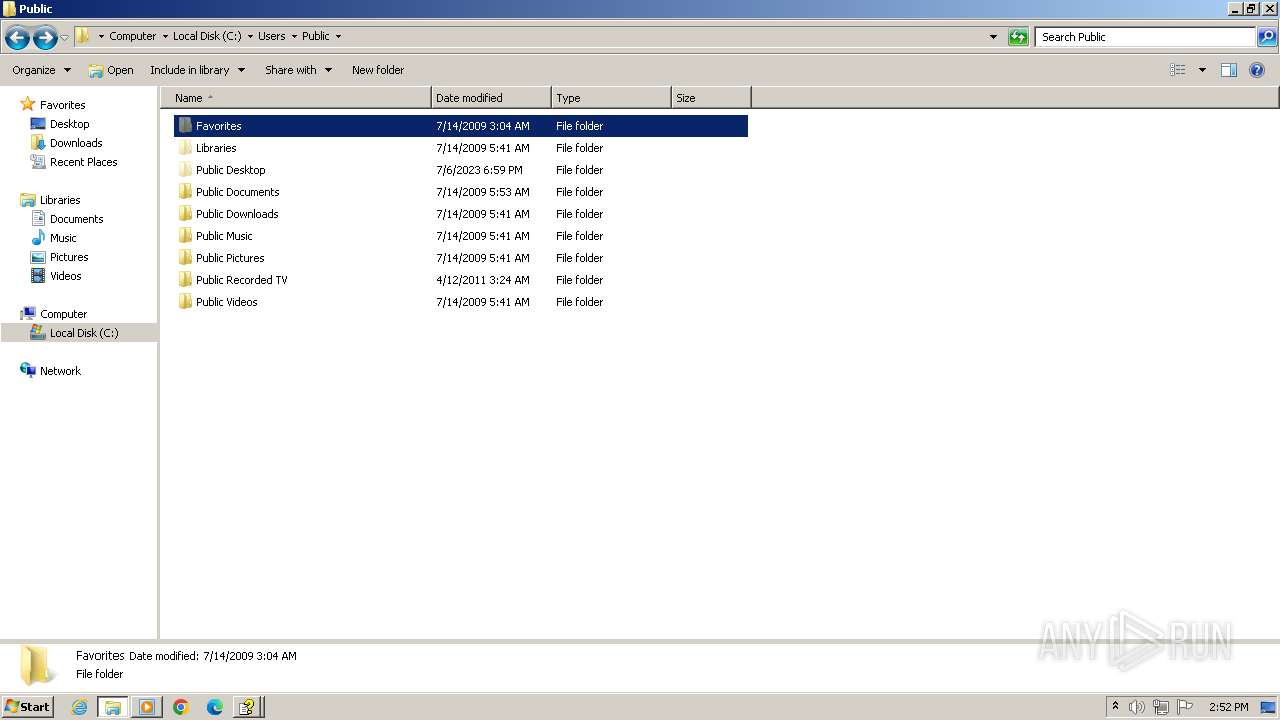Select the Favorites folder row icon
This screenshot has height=720, width=1280.
pos(185,126)
